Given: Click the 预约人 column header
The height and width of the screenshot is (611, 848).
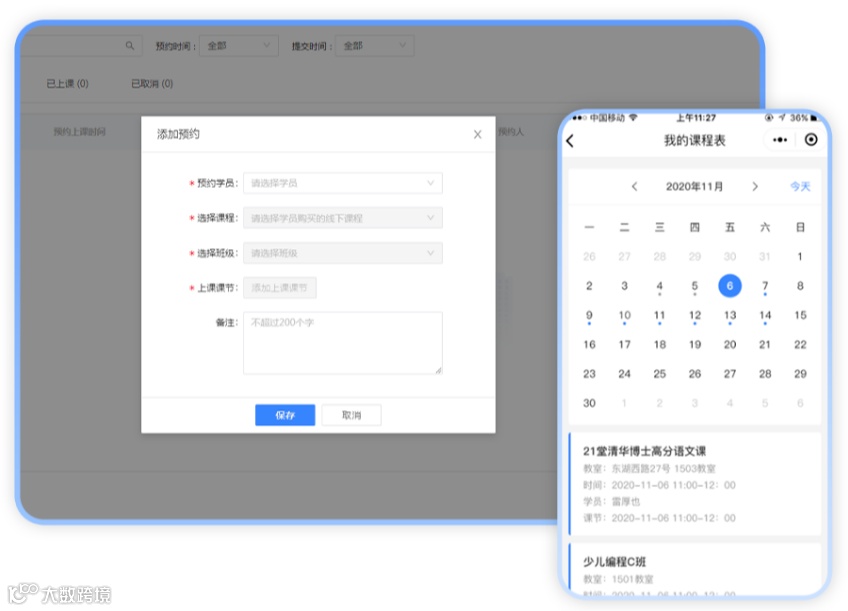Looking at the screenshot, I should point(511,131).
